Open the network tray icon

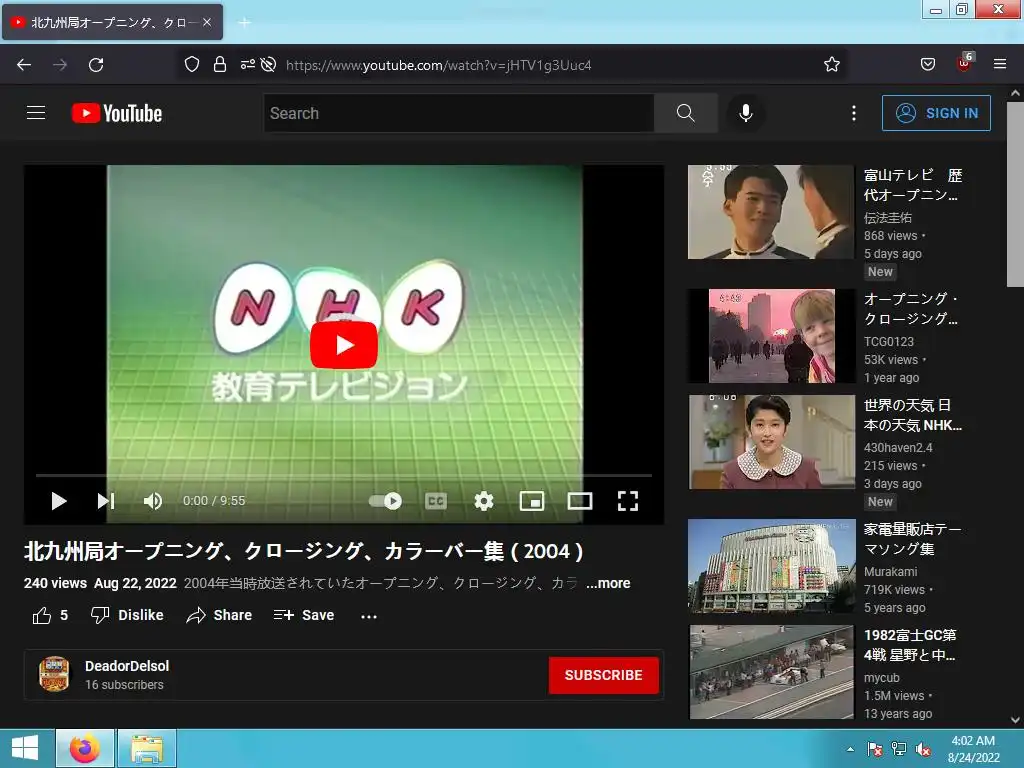point(899,749)
